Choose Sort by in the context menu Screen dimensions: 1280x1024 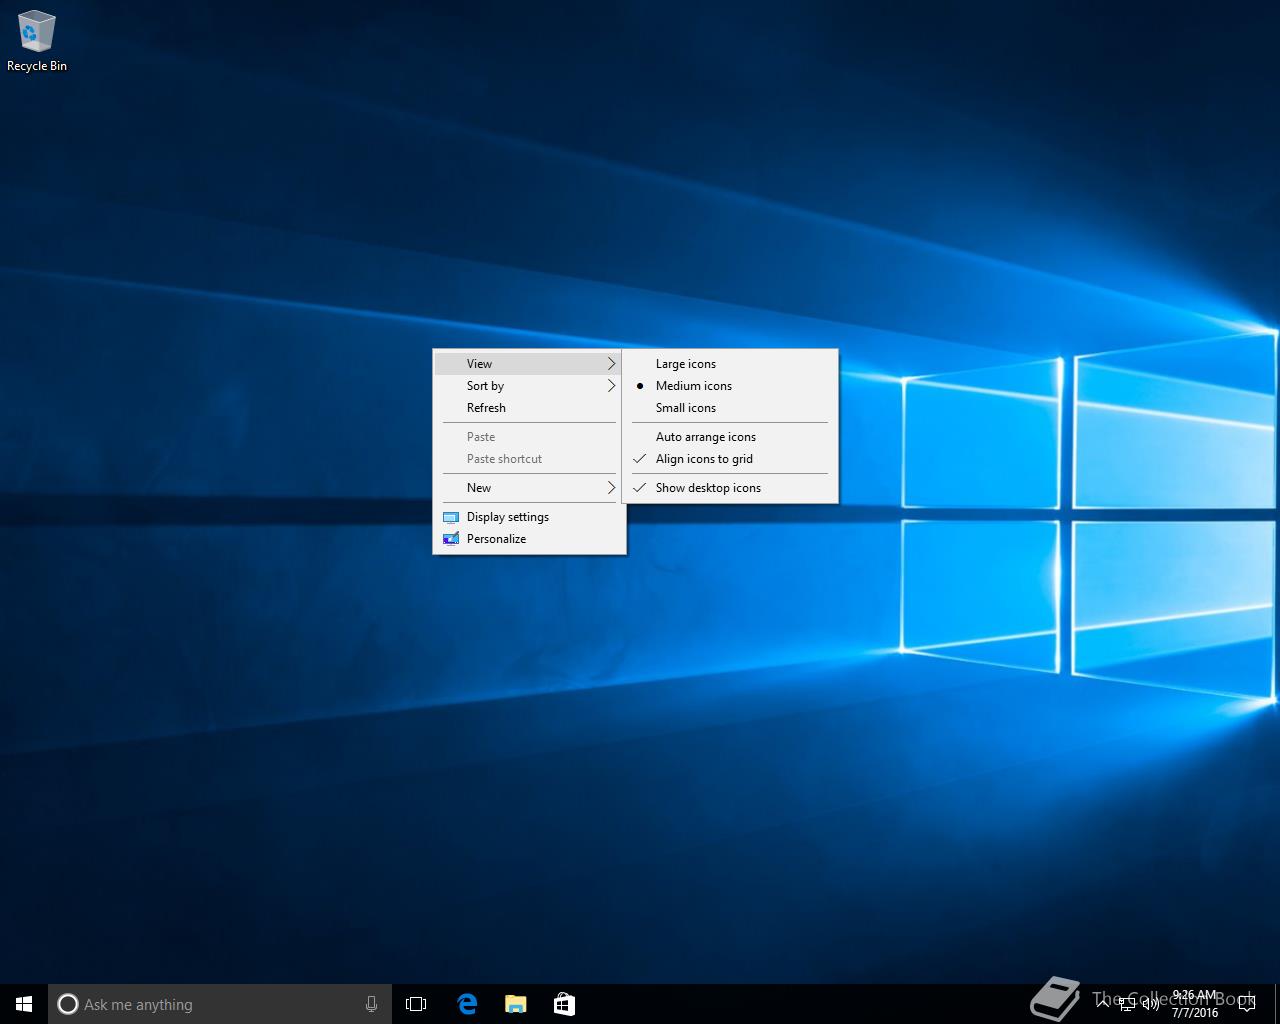click(529, 386)
